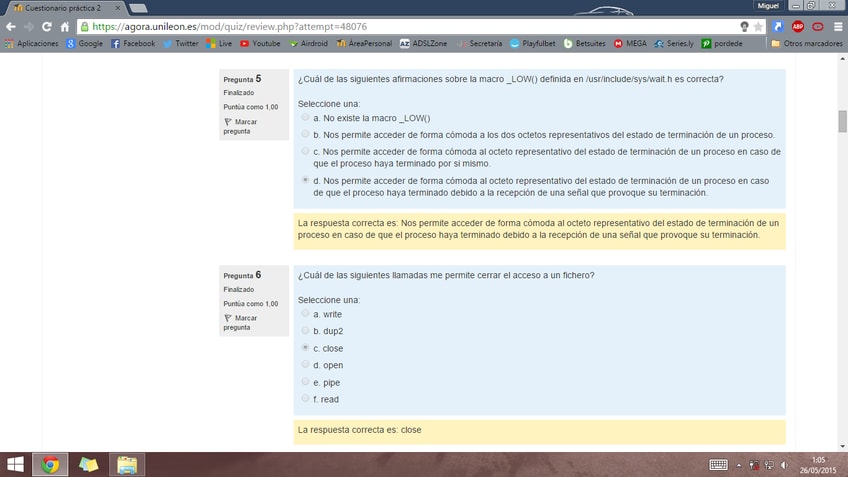
Task: Select option b. dos octetos representativos
Action: pyautogui.click(x=306, y=134)
